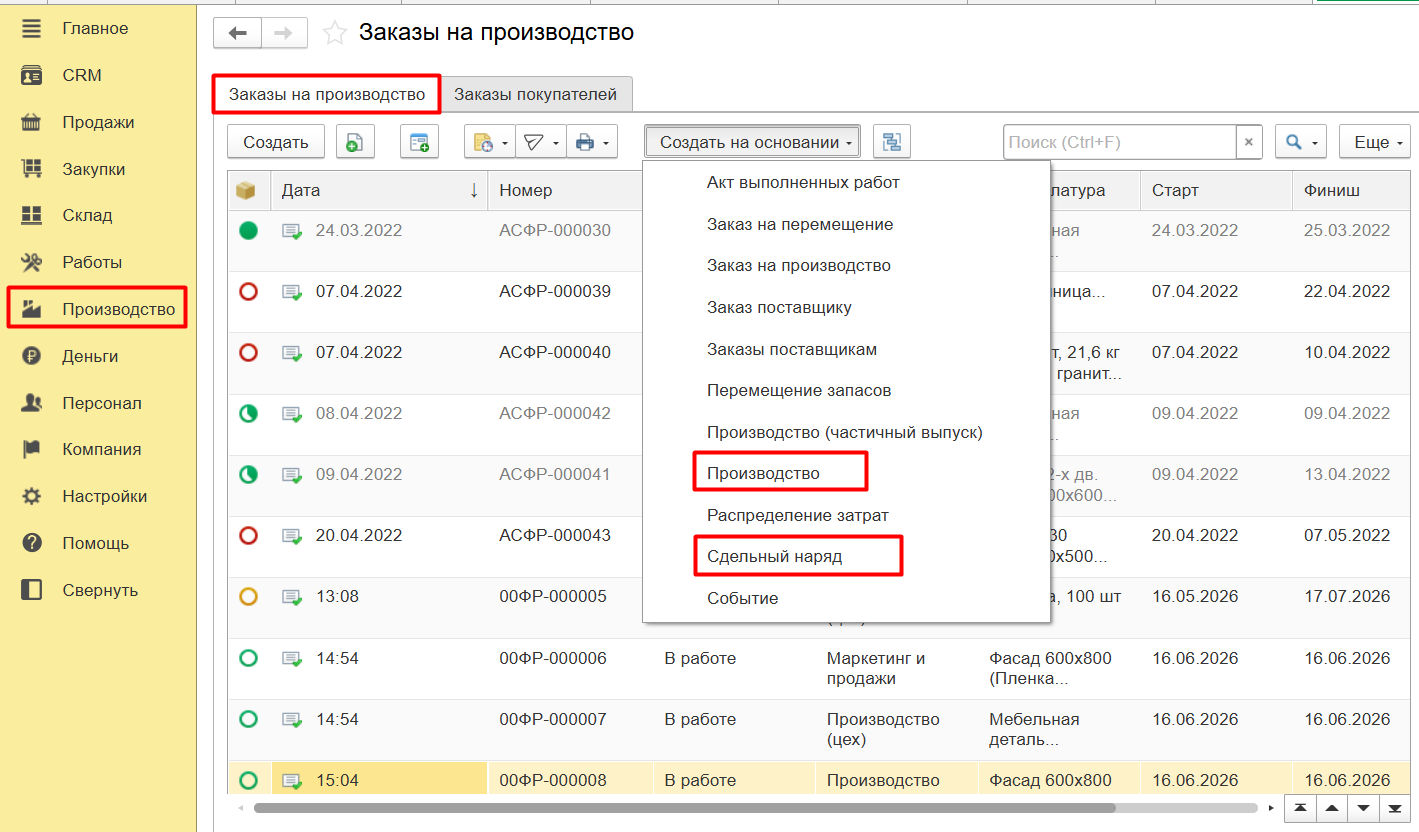This screenshot has height=832, width=1419.
Task: Add page to favorites with star
Action: 335,33
